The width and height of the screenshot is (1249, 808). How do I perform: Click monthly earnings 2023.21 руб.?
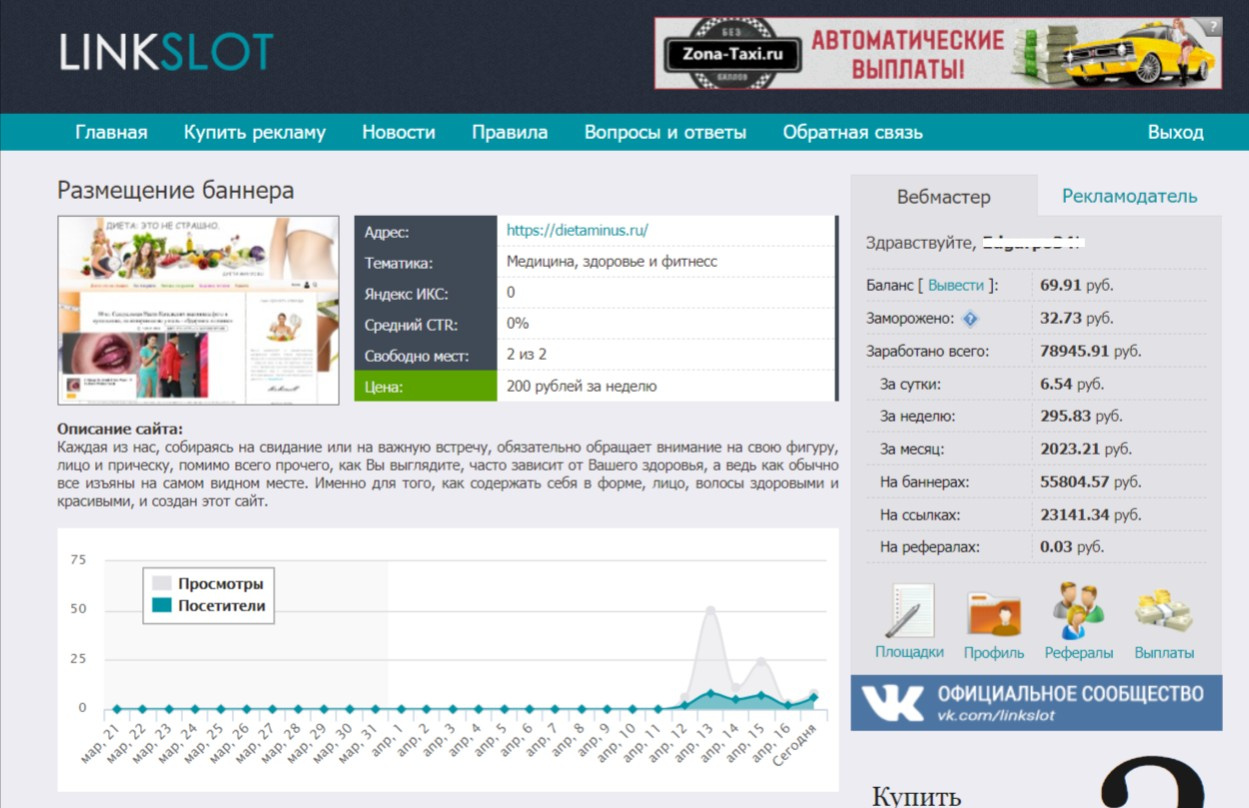(1086, 449)
